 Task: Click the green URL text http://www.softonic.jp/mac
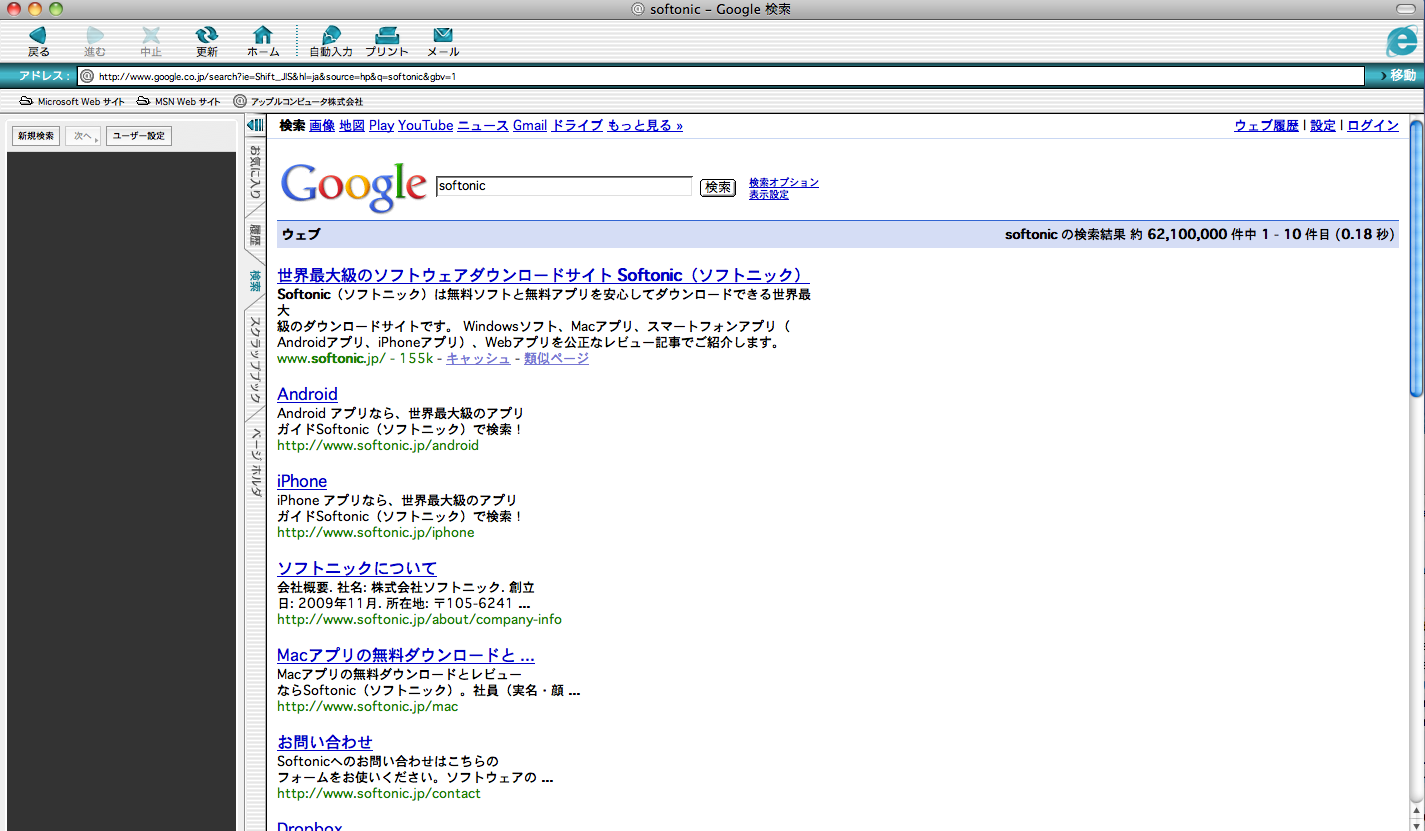(x=368, y=706)
